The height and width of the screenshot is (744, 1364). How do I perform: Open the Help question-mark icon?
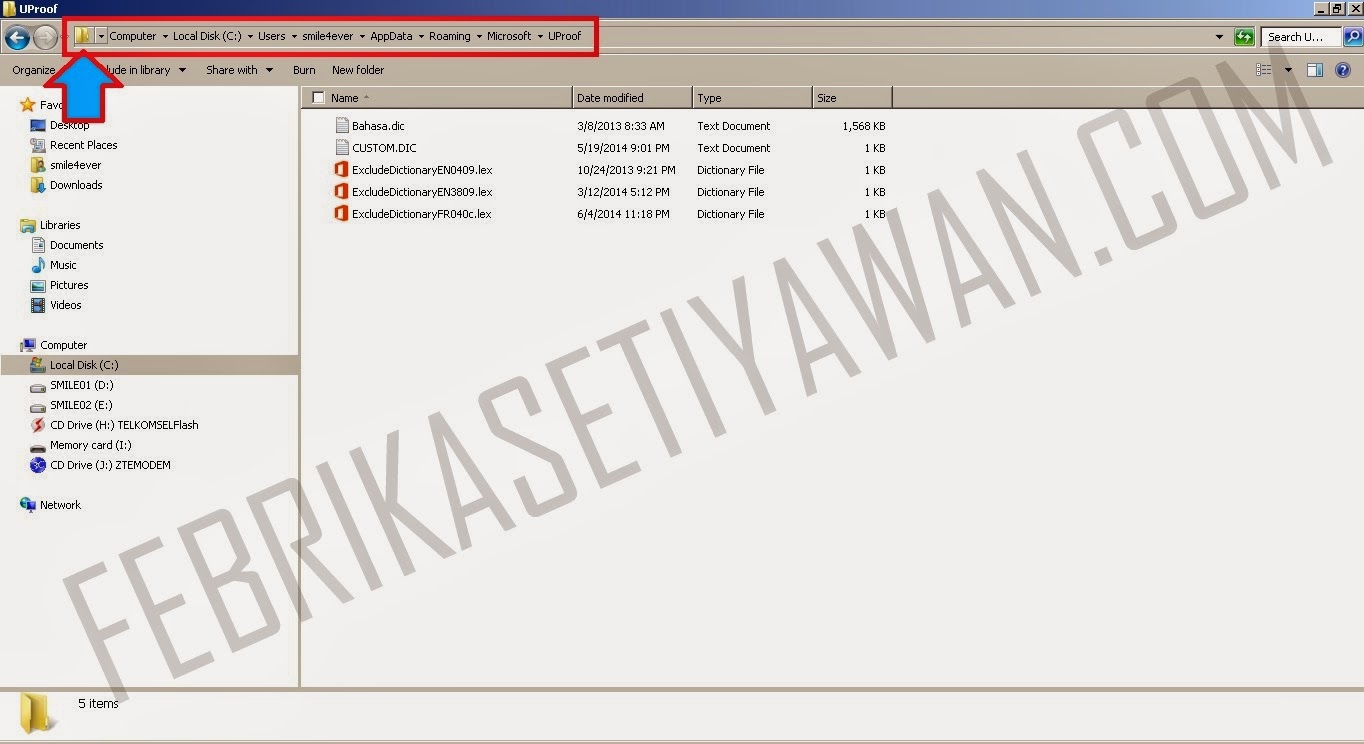[1343, 70]
